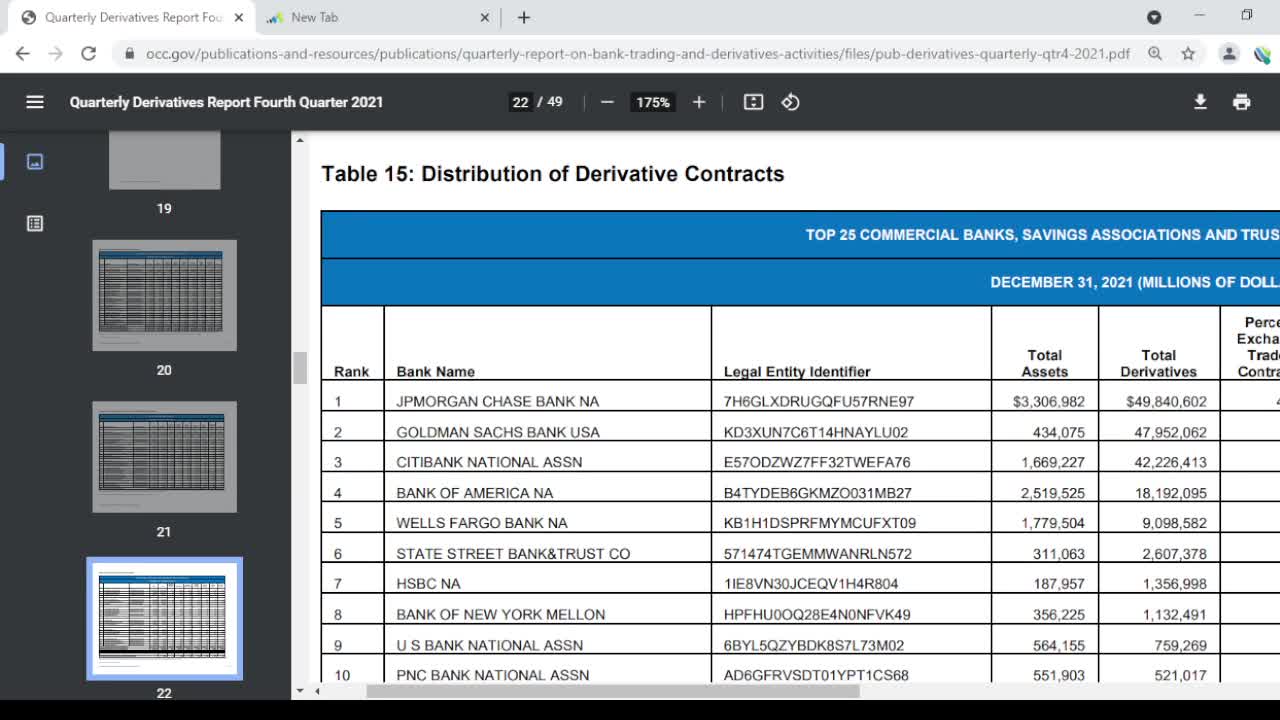Viewport: 1280px width, 720px height.
Task: Open the tab search dropdown arrow
Action: pos(1154,17)
